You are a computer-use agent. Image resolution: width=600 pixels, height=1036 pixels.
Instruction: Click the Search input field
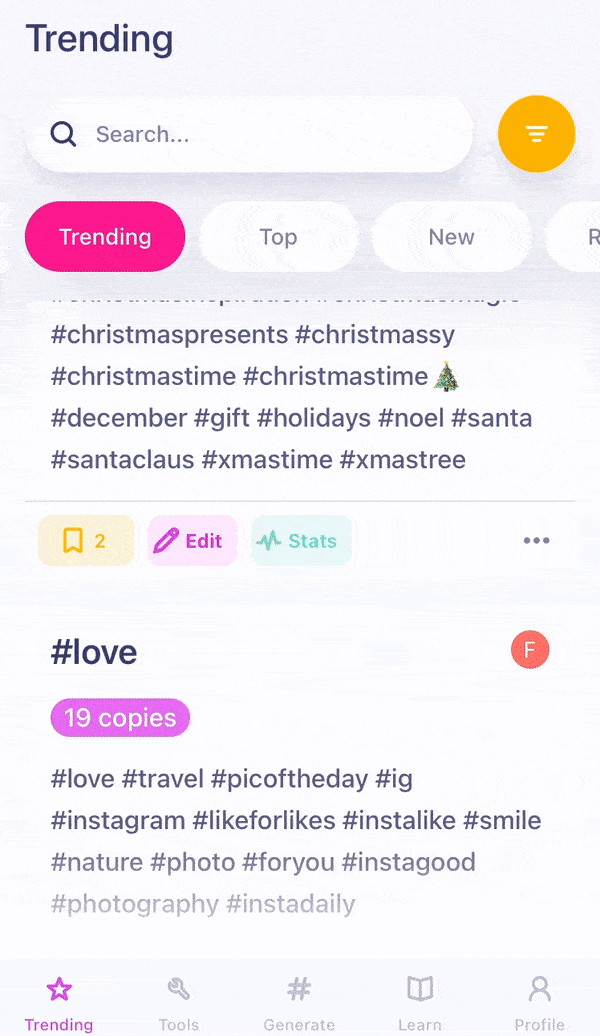pyautogui.click(x=270, y=134)
